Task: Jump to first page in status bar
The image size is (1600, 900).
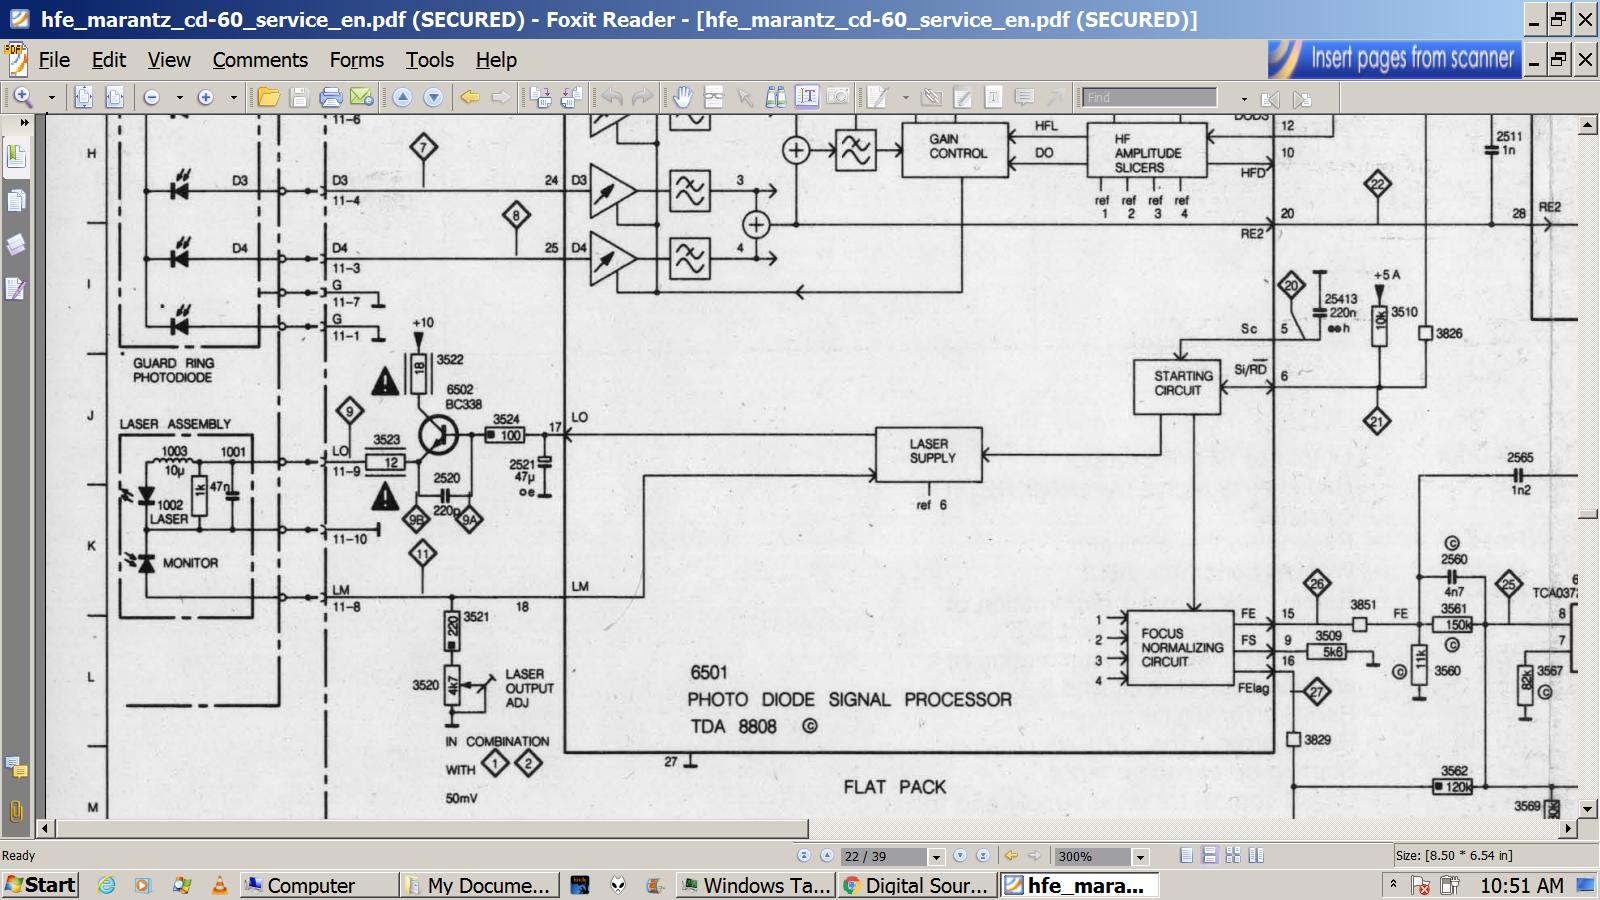Action: click(804, 856)
